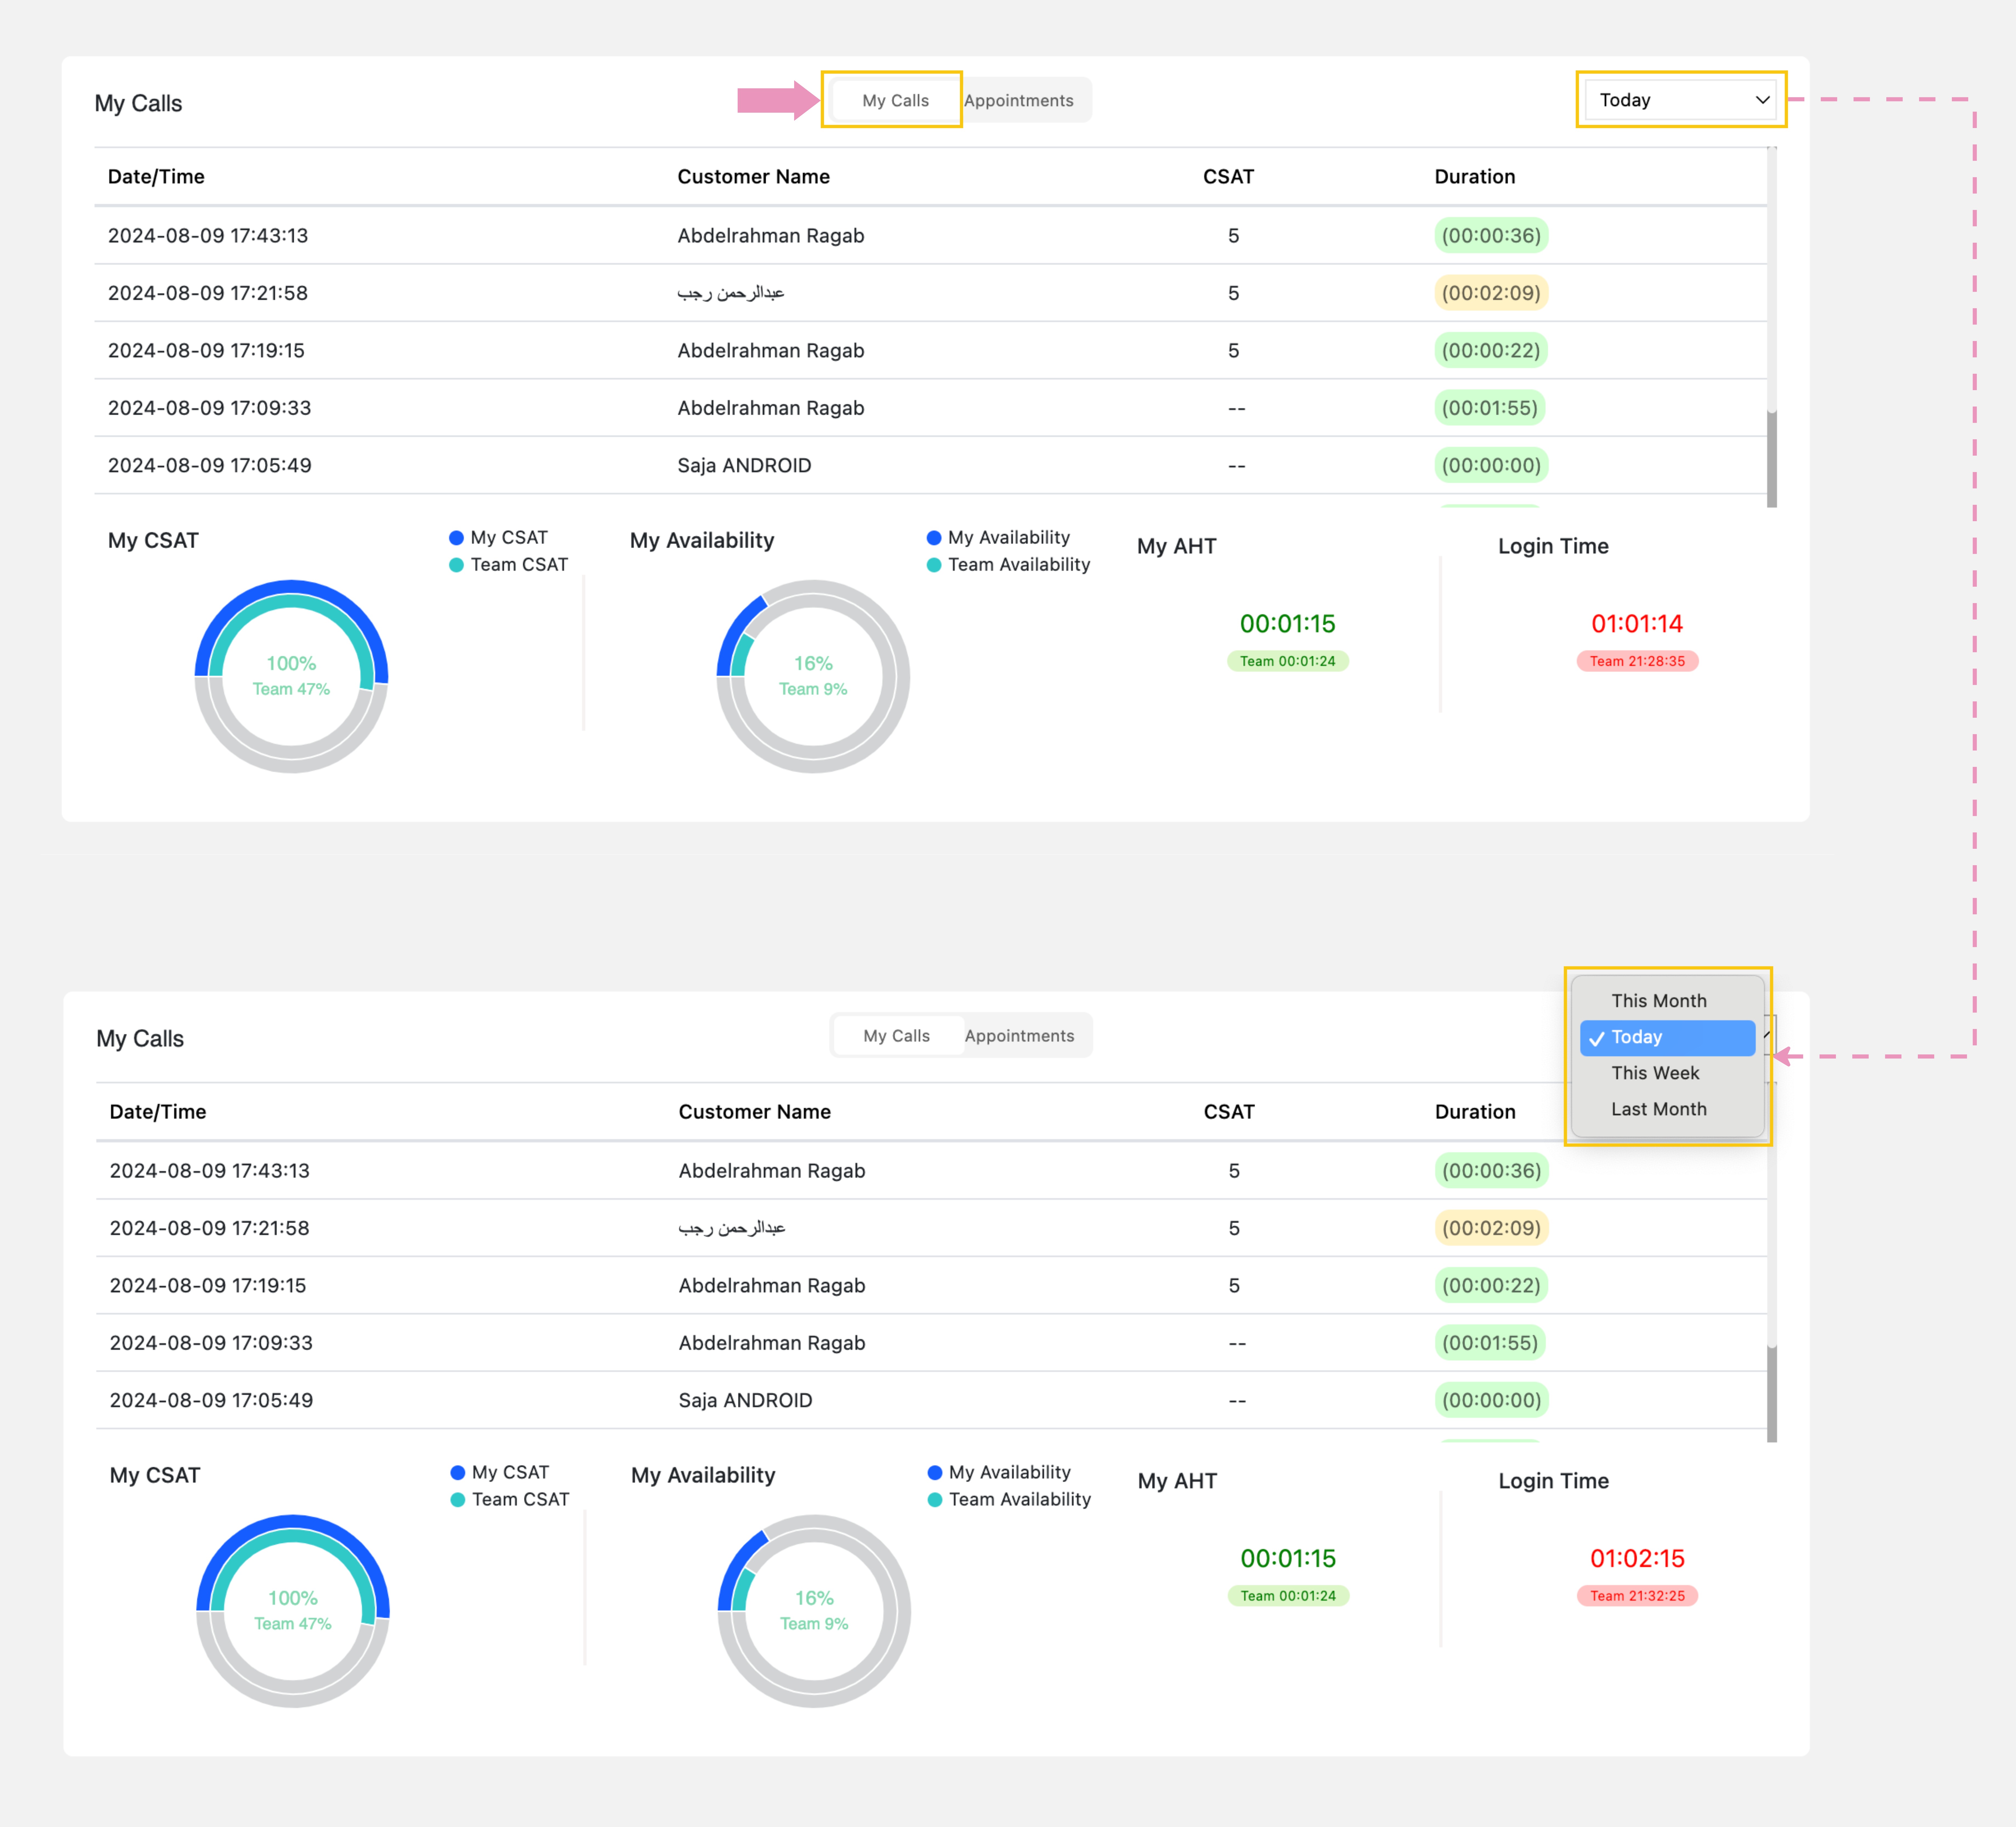Image resolution: width=2016 pixels, height=1827 pixels.
Task: Click top panel's My CSAT 100% donut chart
Action: pyautogui.click(x=291, y=676)
